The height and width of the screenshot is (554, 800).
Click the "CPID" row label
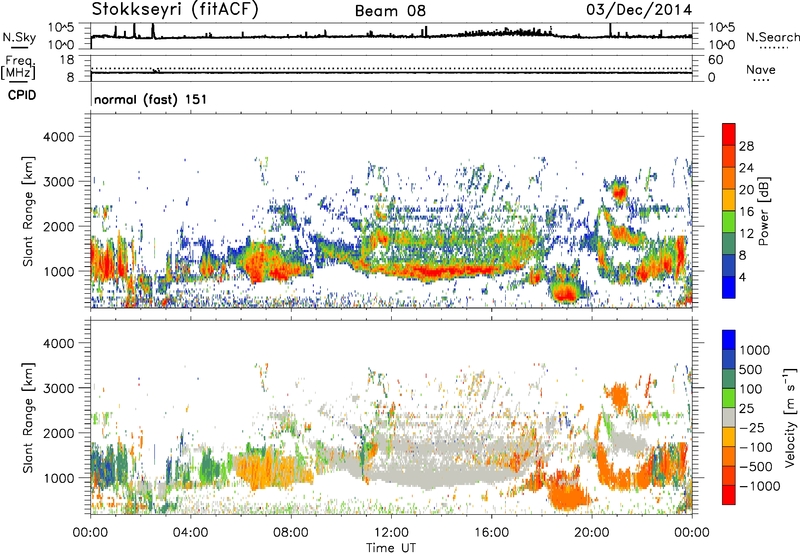pos(22,95)
